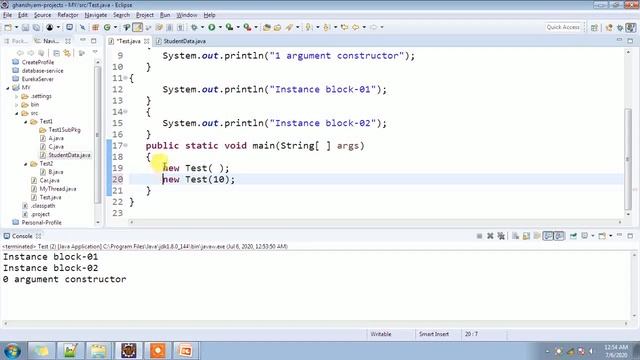Toggle fold marker at line 11
This screenshot has height=360, width=640.
126,78
